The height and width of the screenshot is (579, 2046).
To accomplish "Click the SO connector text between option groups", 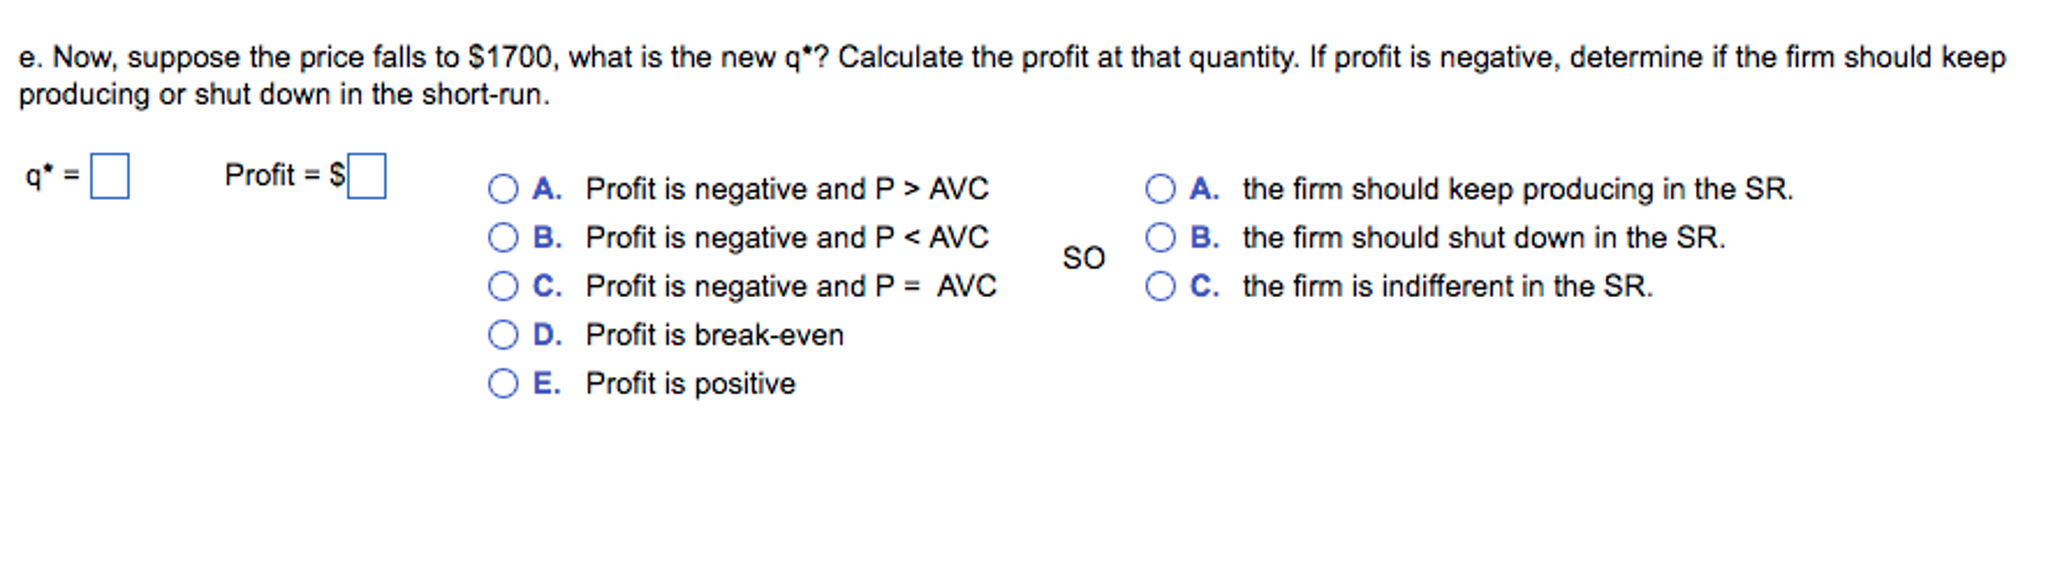I will click(1083, 259).
